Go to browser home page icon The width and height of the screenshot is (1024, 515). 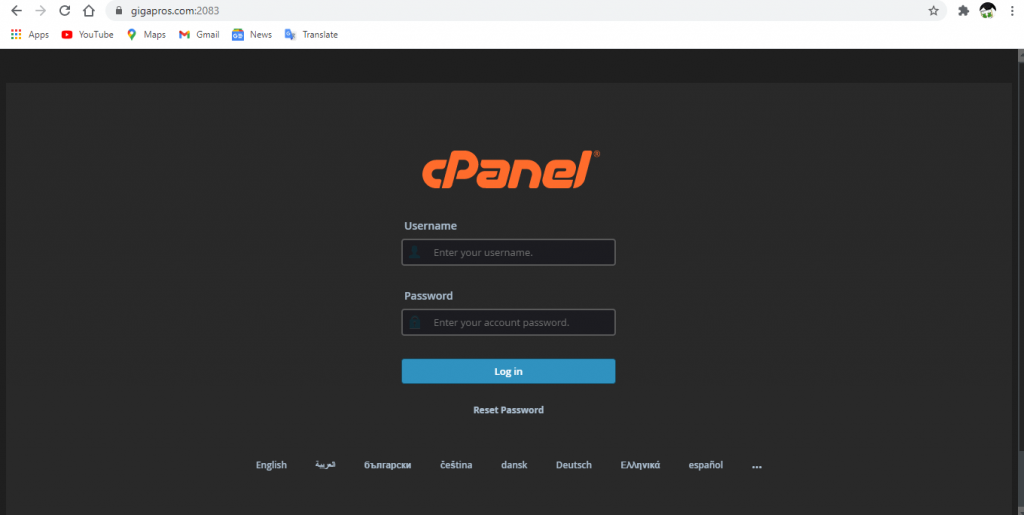coord(89,11)
